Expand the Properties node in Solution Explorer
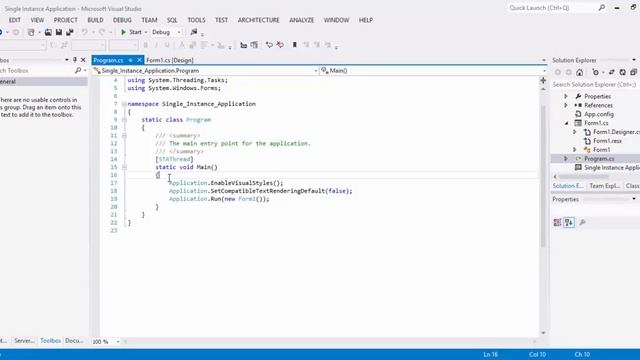Image resolution: width=640 pixels, height=360 pixels. (x=566, y=96)
